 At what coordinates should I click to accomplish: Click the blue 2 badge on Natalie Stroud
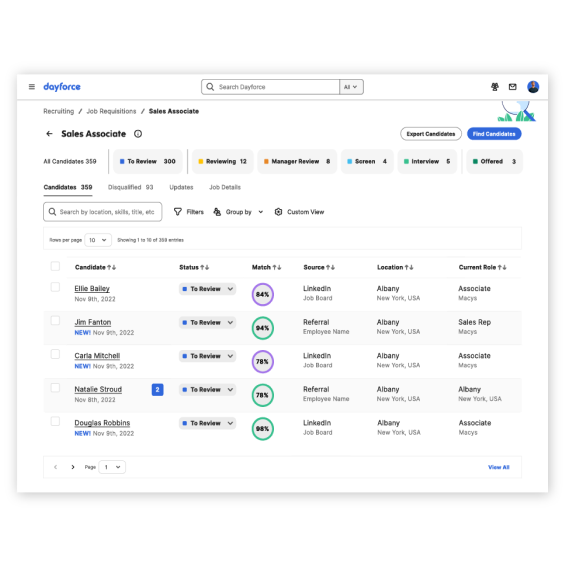[157, 389]
